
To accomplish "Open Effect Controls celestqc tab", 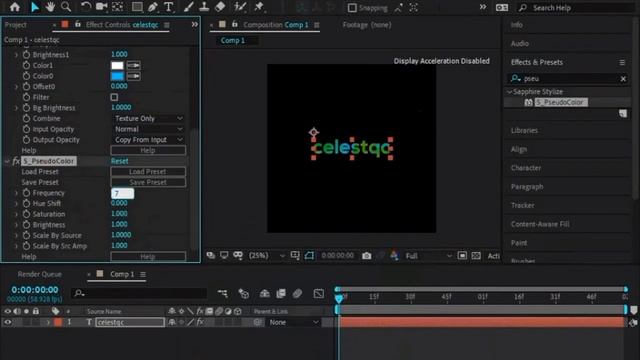I will point(122,25).
